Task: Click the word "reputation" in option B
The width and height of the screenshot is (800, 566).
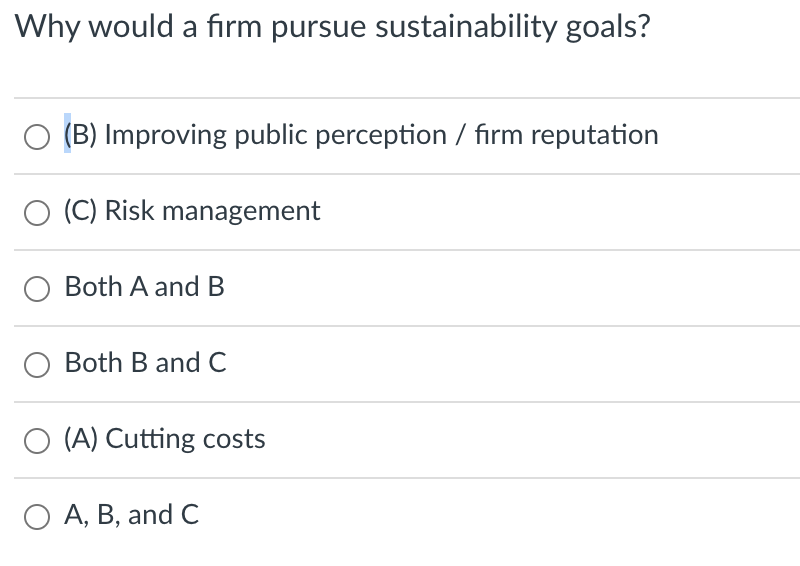Action: pos(594,135)
